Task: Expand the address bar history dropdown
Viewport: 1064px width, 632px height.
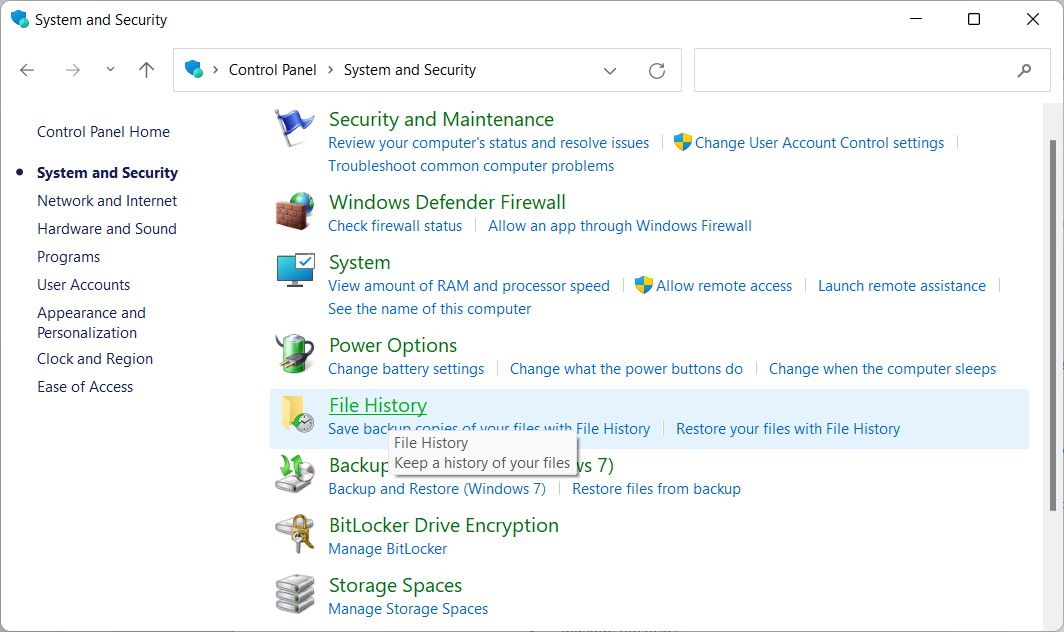Action: (610, 70)
